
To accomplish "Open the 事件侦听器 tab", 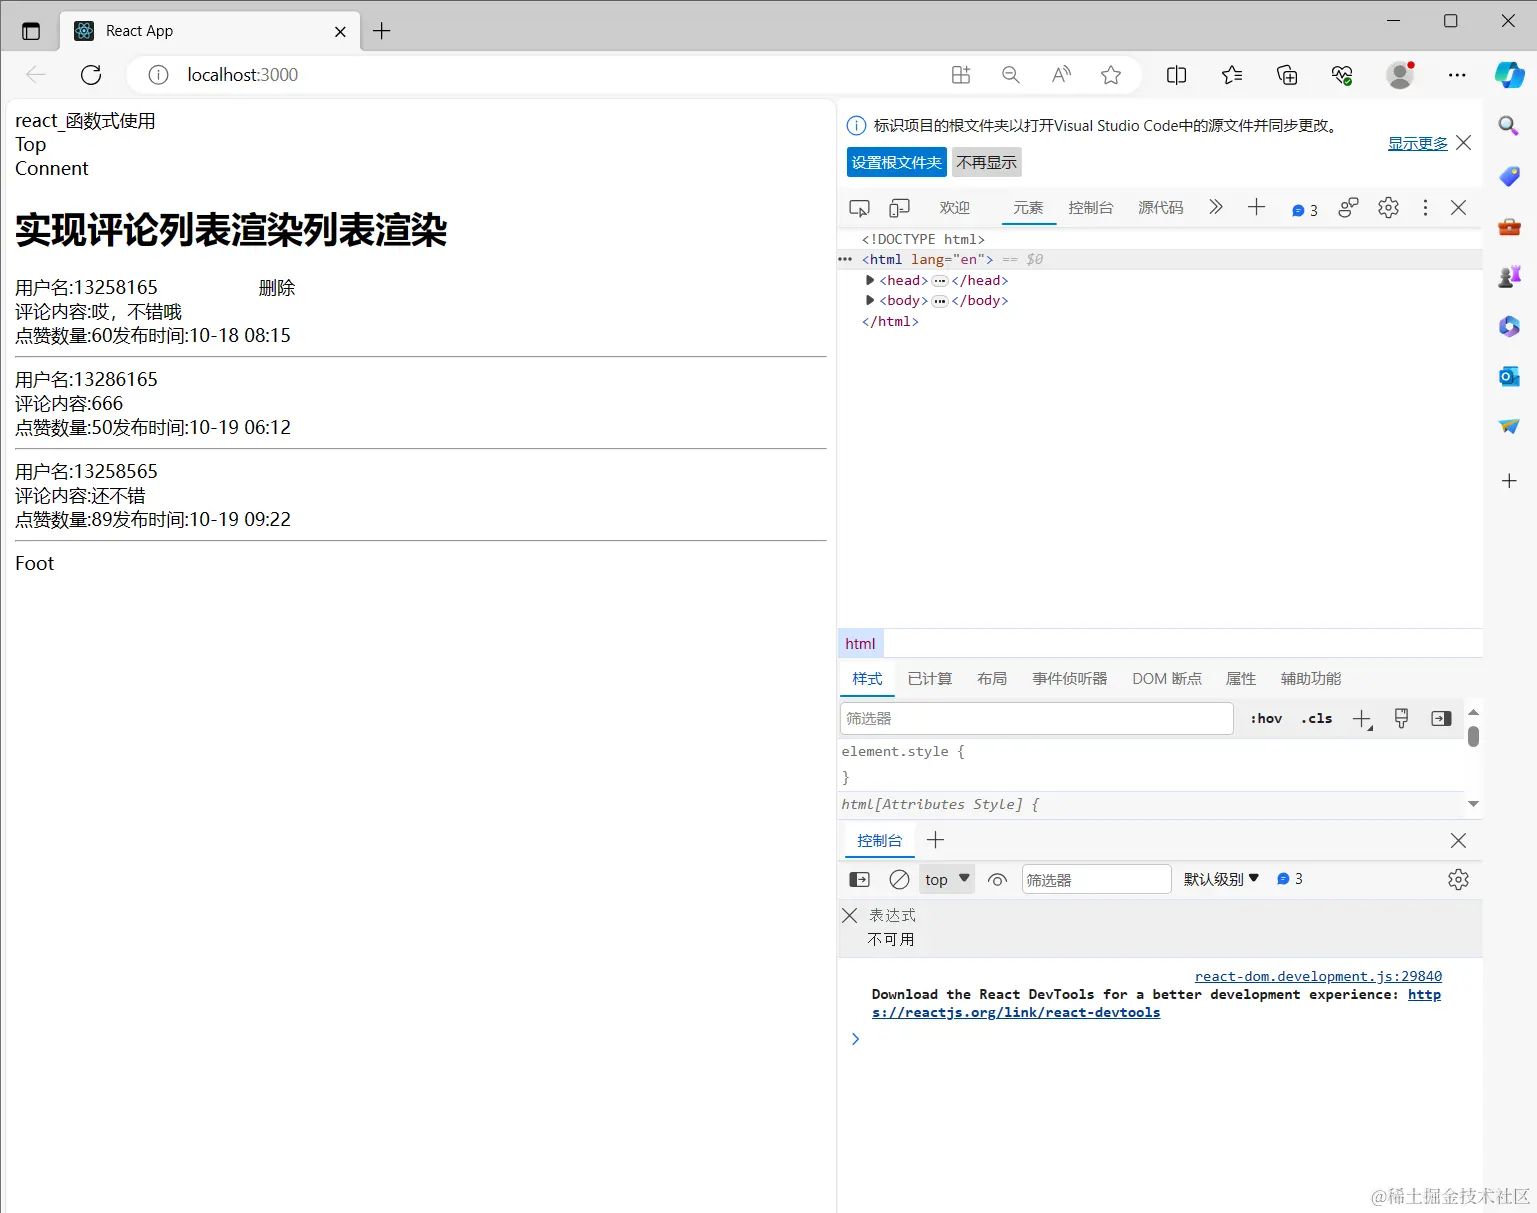I will click(1070, 679).
